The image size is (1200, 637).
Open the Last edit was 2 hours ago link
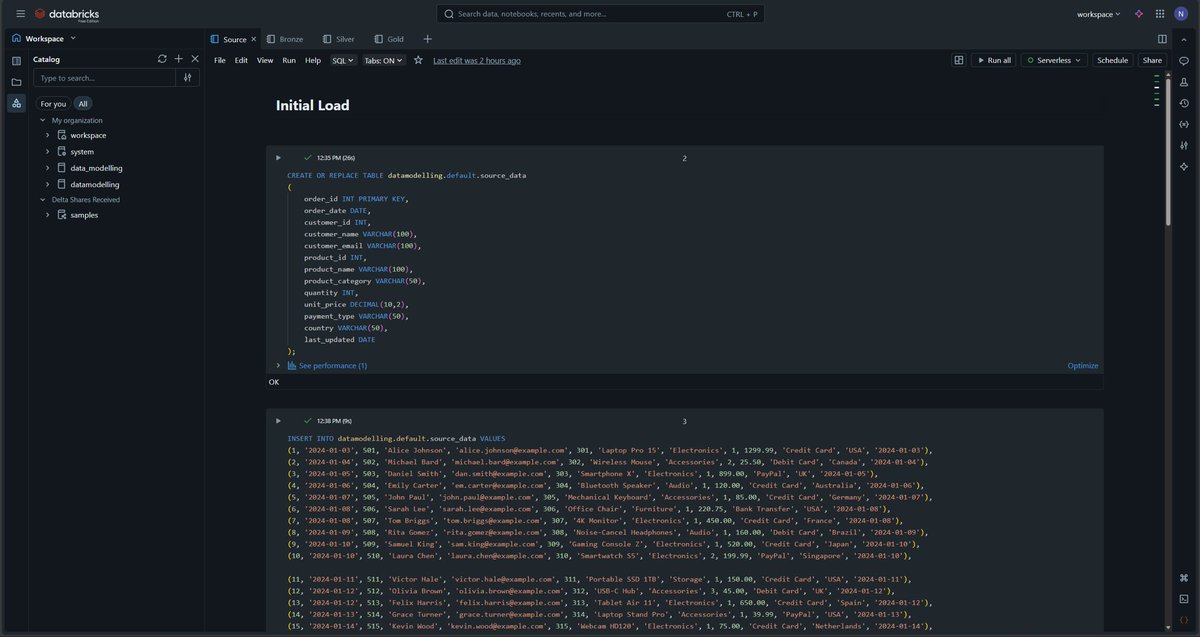point(477,60)
